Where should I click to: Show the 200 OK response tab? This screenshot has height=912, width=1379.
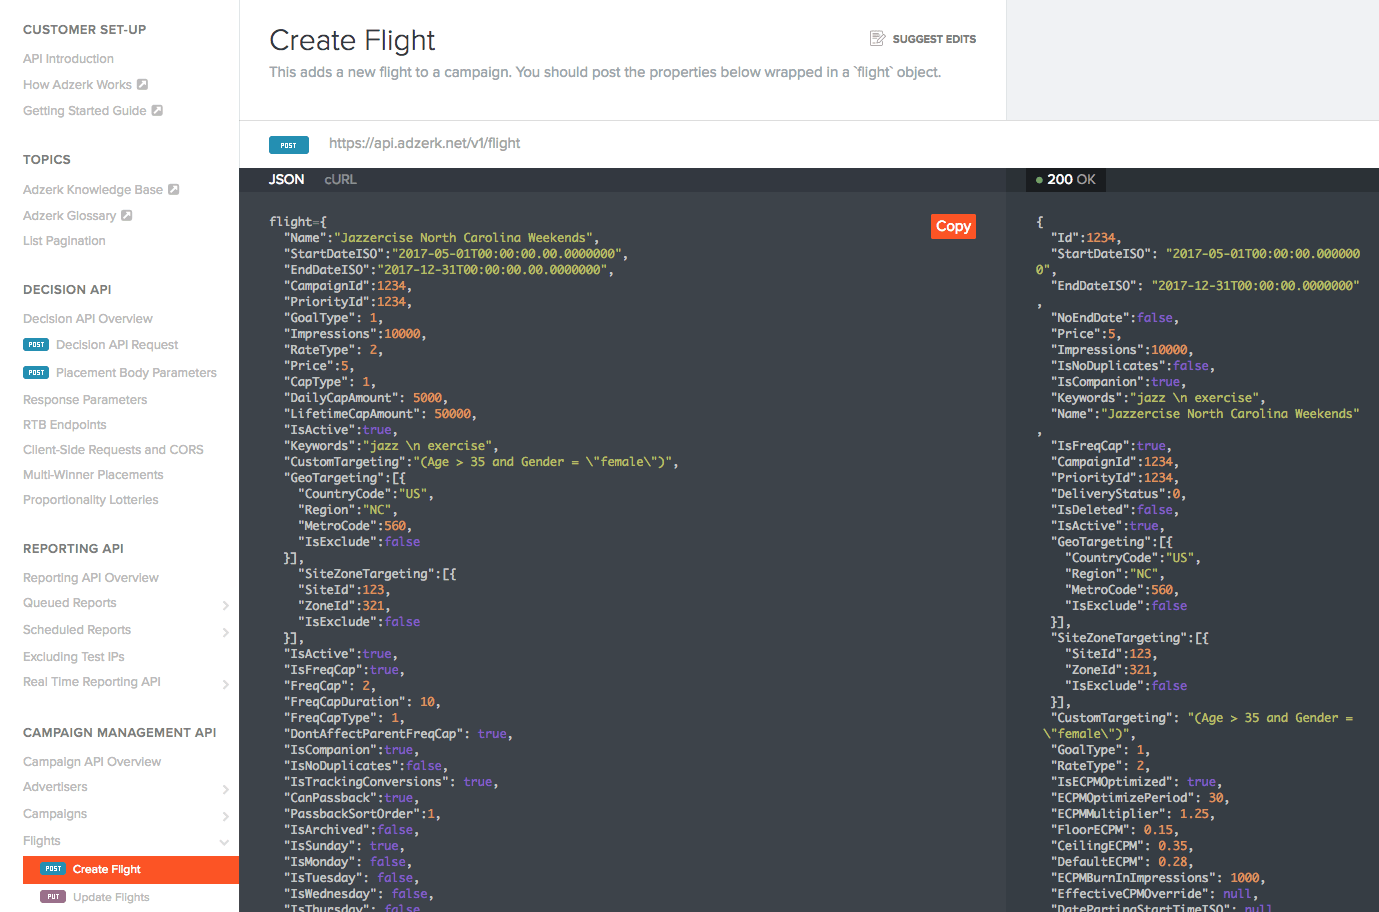pyautogui.click(x=1066, y=180)
